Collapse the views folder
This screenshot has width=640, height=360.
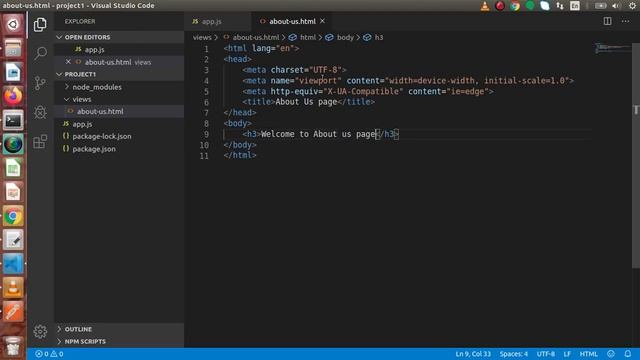[x=119, y=99]
